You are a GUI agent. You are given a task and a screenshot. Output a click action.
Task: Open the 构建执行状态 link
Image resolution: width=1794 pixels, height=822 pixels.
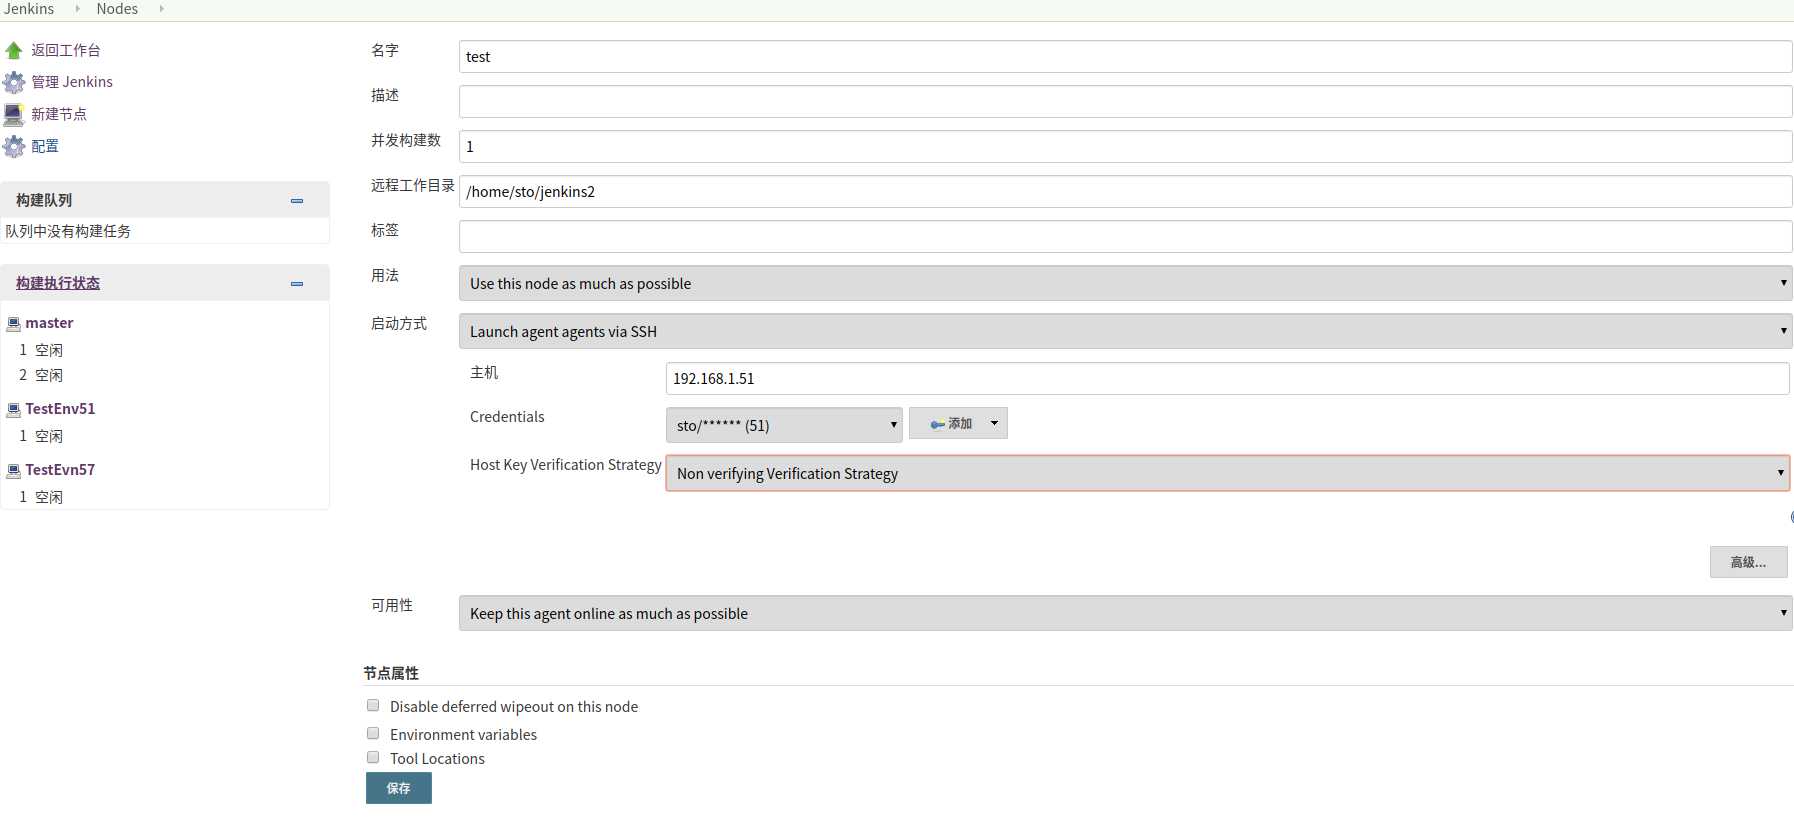(58, 283)
